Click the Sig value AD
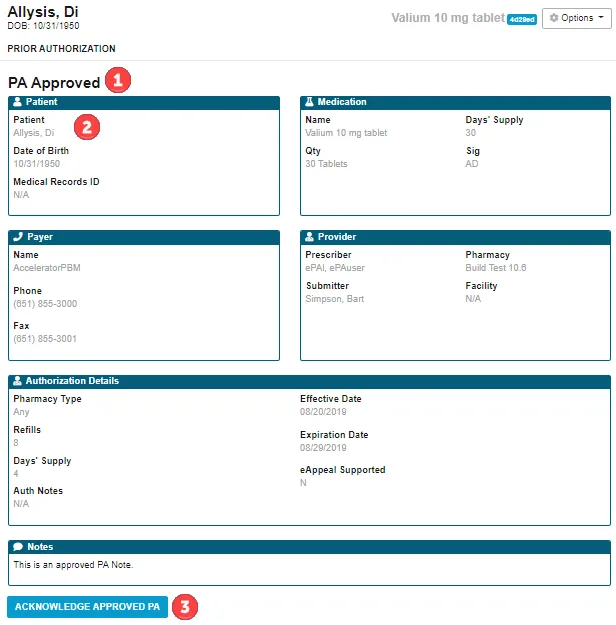 point(472,164)
